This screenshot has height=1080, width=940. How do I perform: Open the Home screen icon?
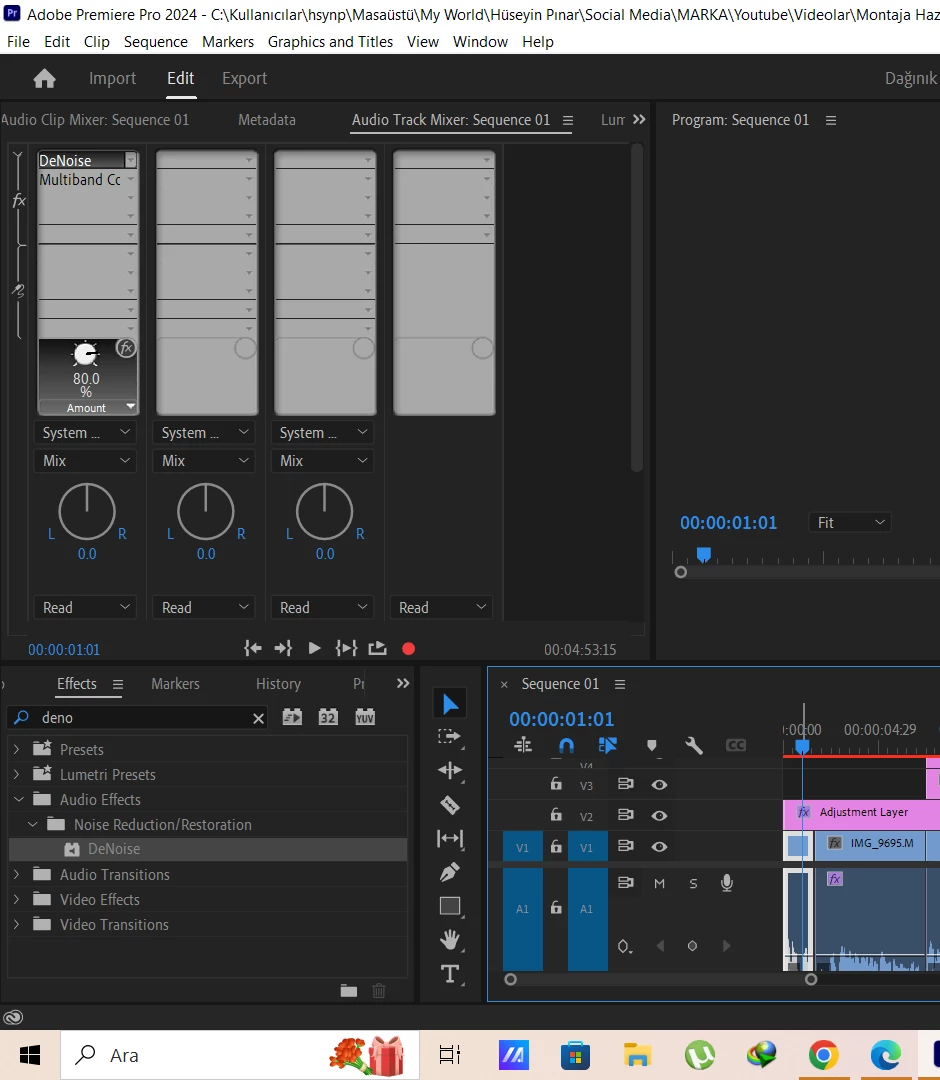click(x=45, y=79)
